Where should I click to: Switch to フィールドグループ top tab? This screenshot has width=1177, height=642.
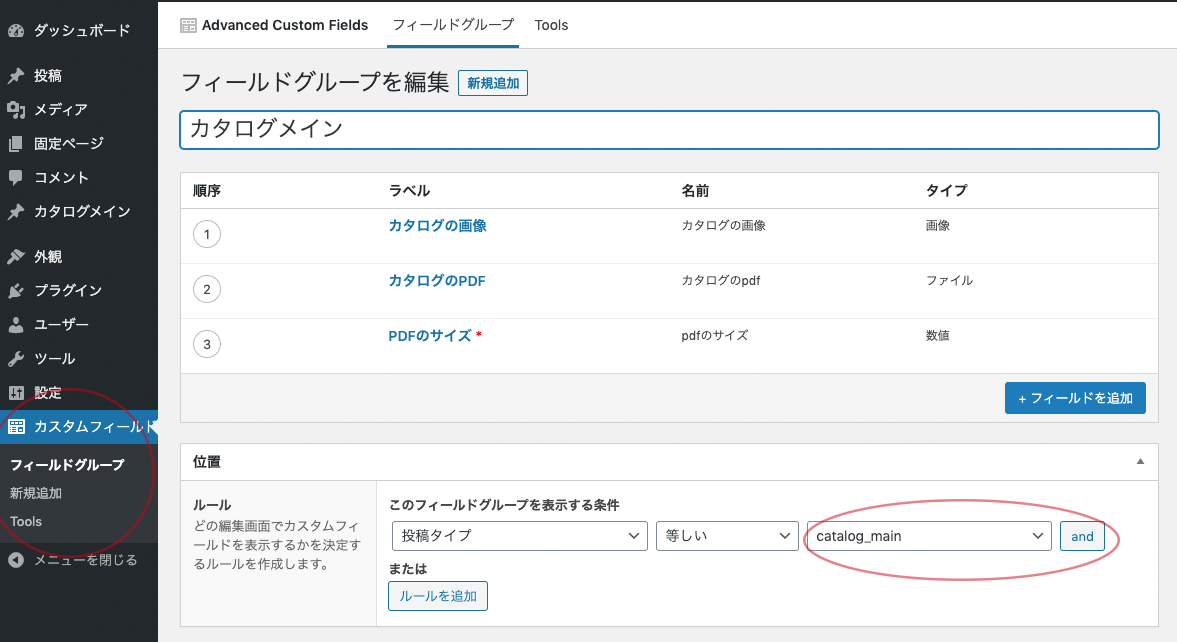tap(453, 25)
